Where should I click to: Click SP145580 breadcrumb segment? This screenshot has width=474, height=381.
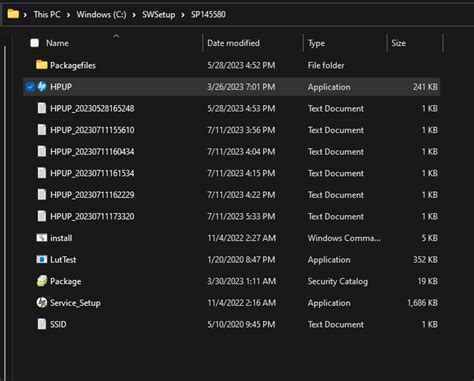pos(208,15)
